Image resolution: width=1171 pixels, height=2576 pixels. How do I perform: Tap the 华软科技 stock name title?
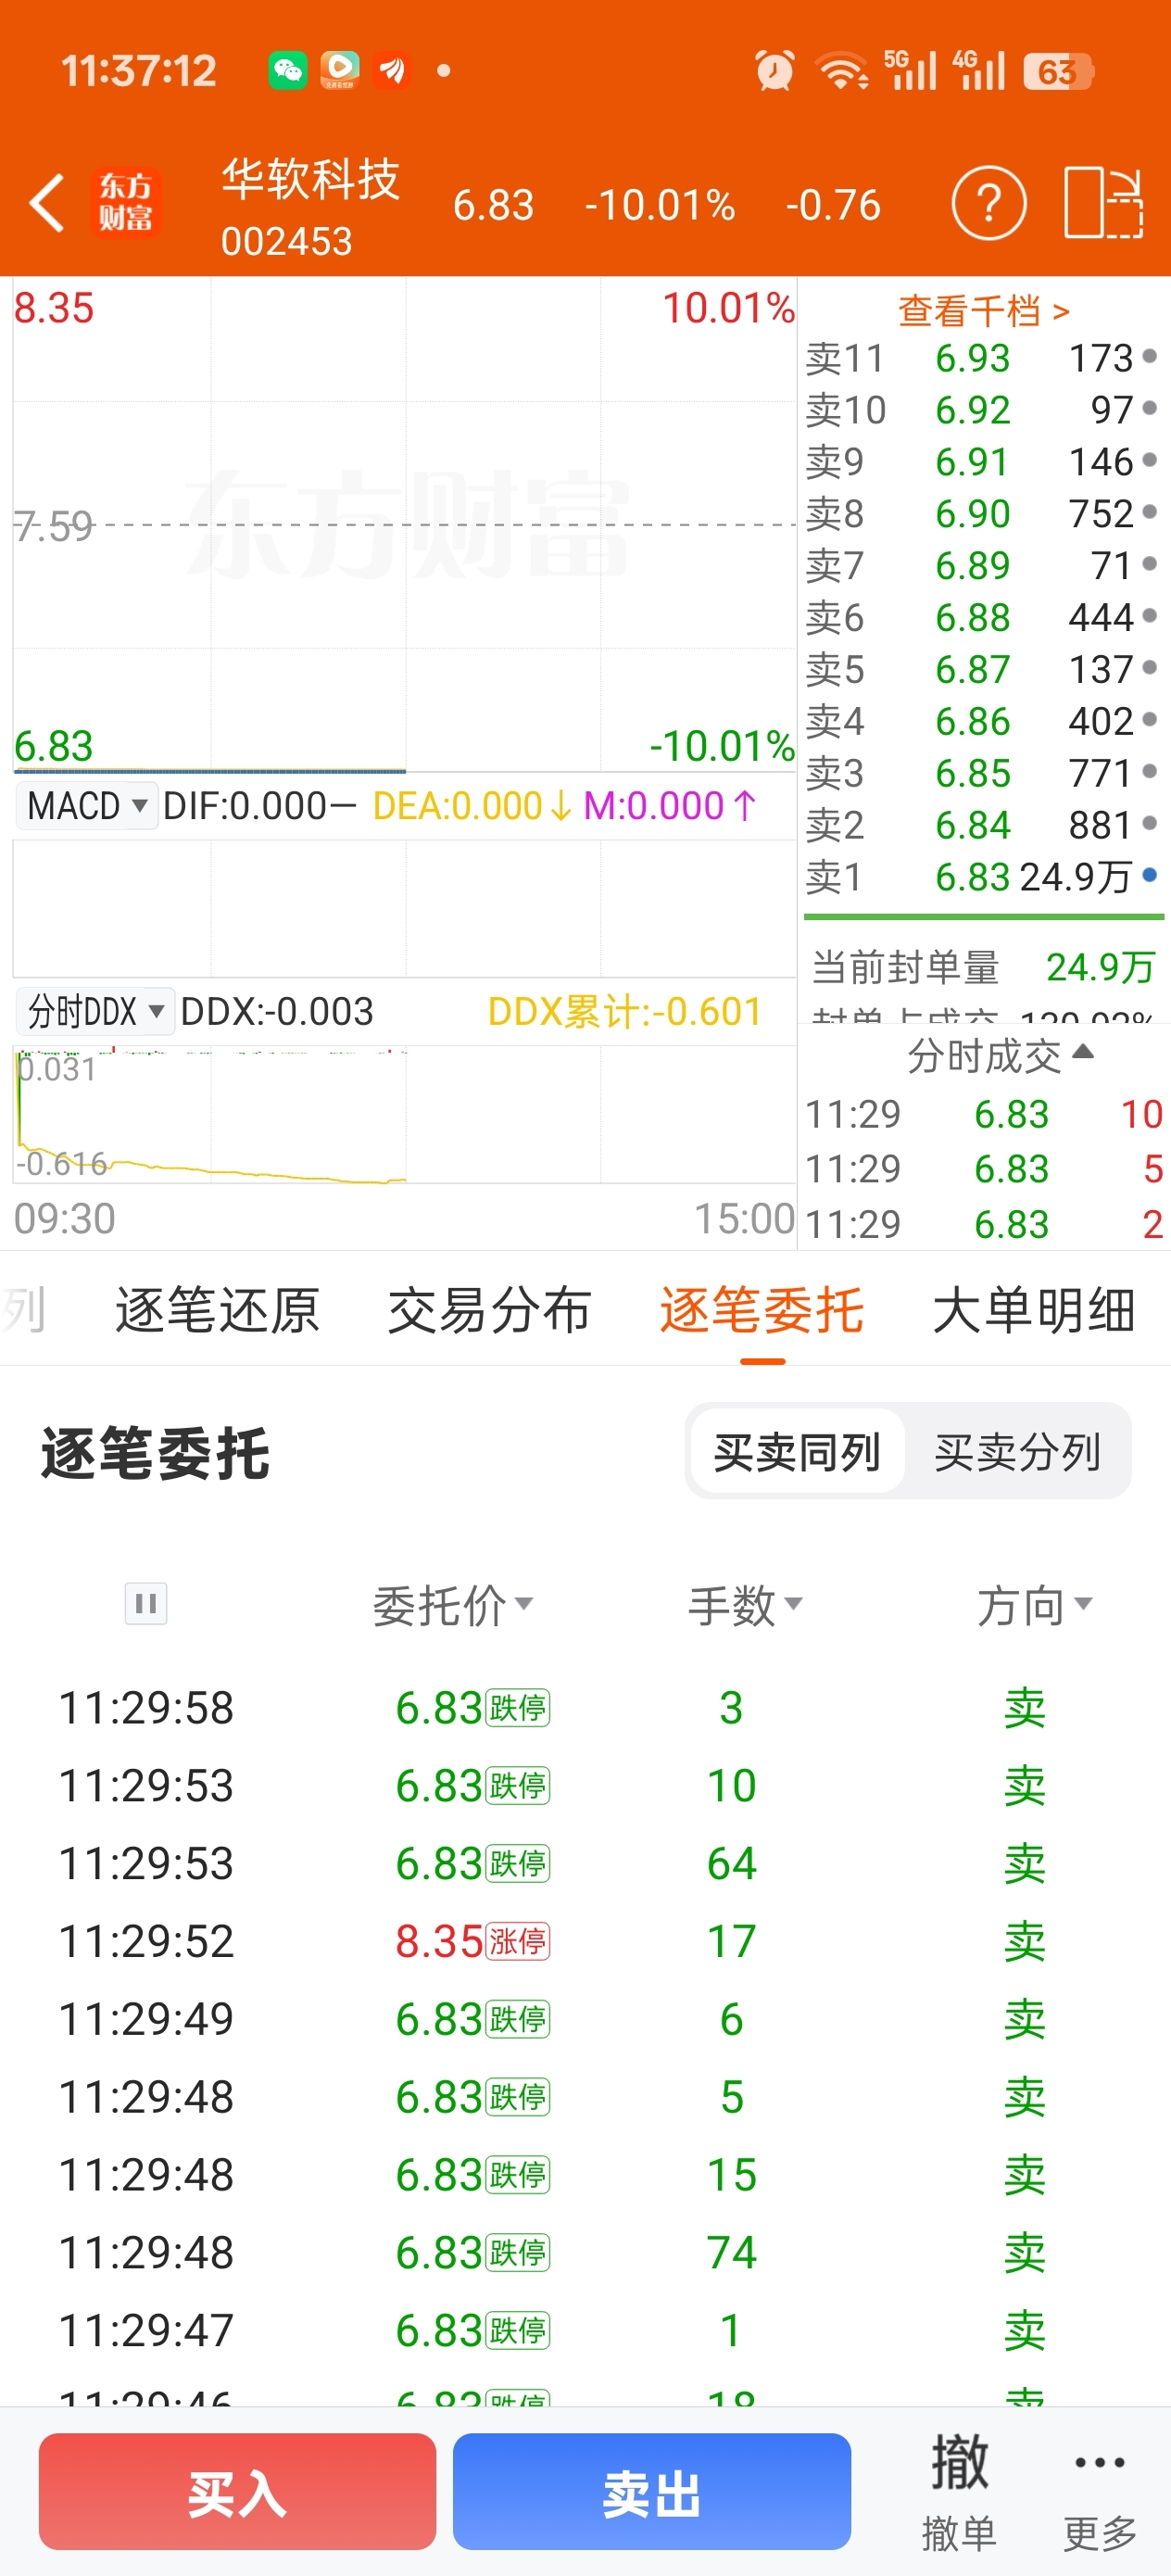click(x=310, y=180)
